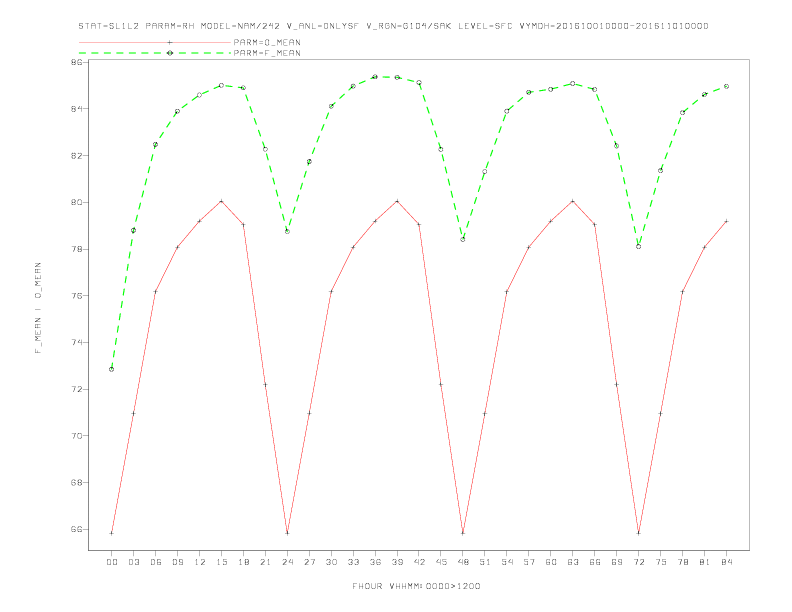Click the red O_MEAN minimum marker at hour 24
Screen dimensions: 792x612
[287, 533]
